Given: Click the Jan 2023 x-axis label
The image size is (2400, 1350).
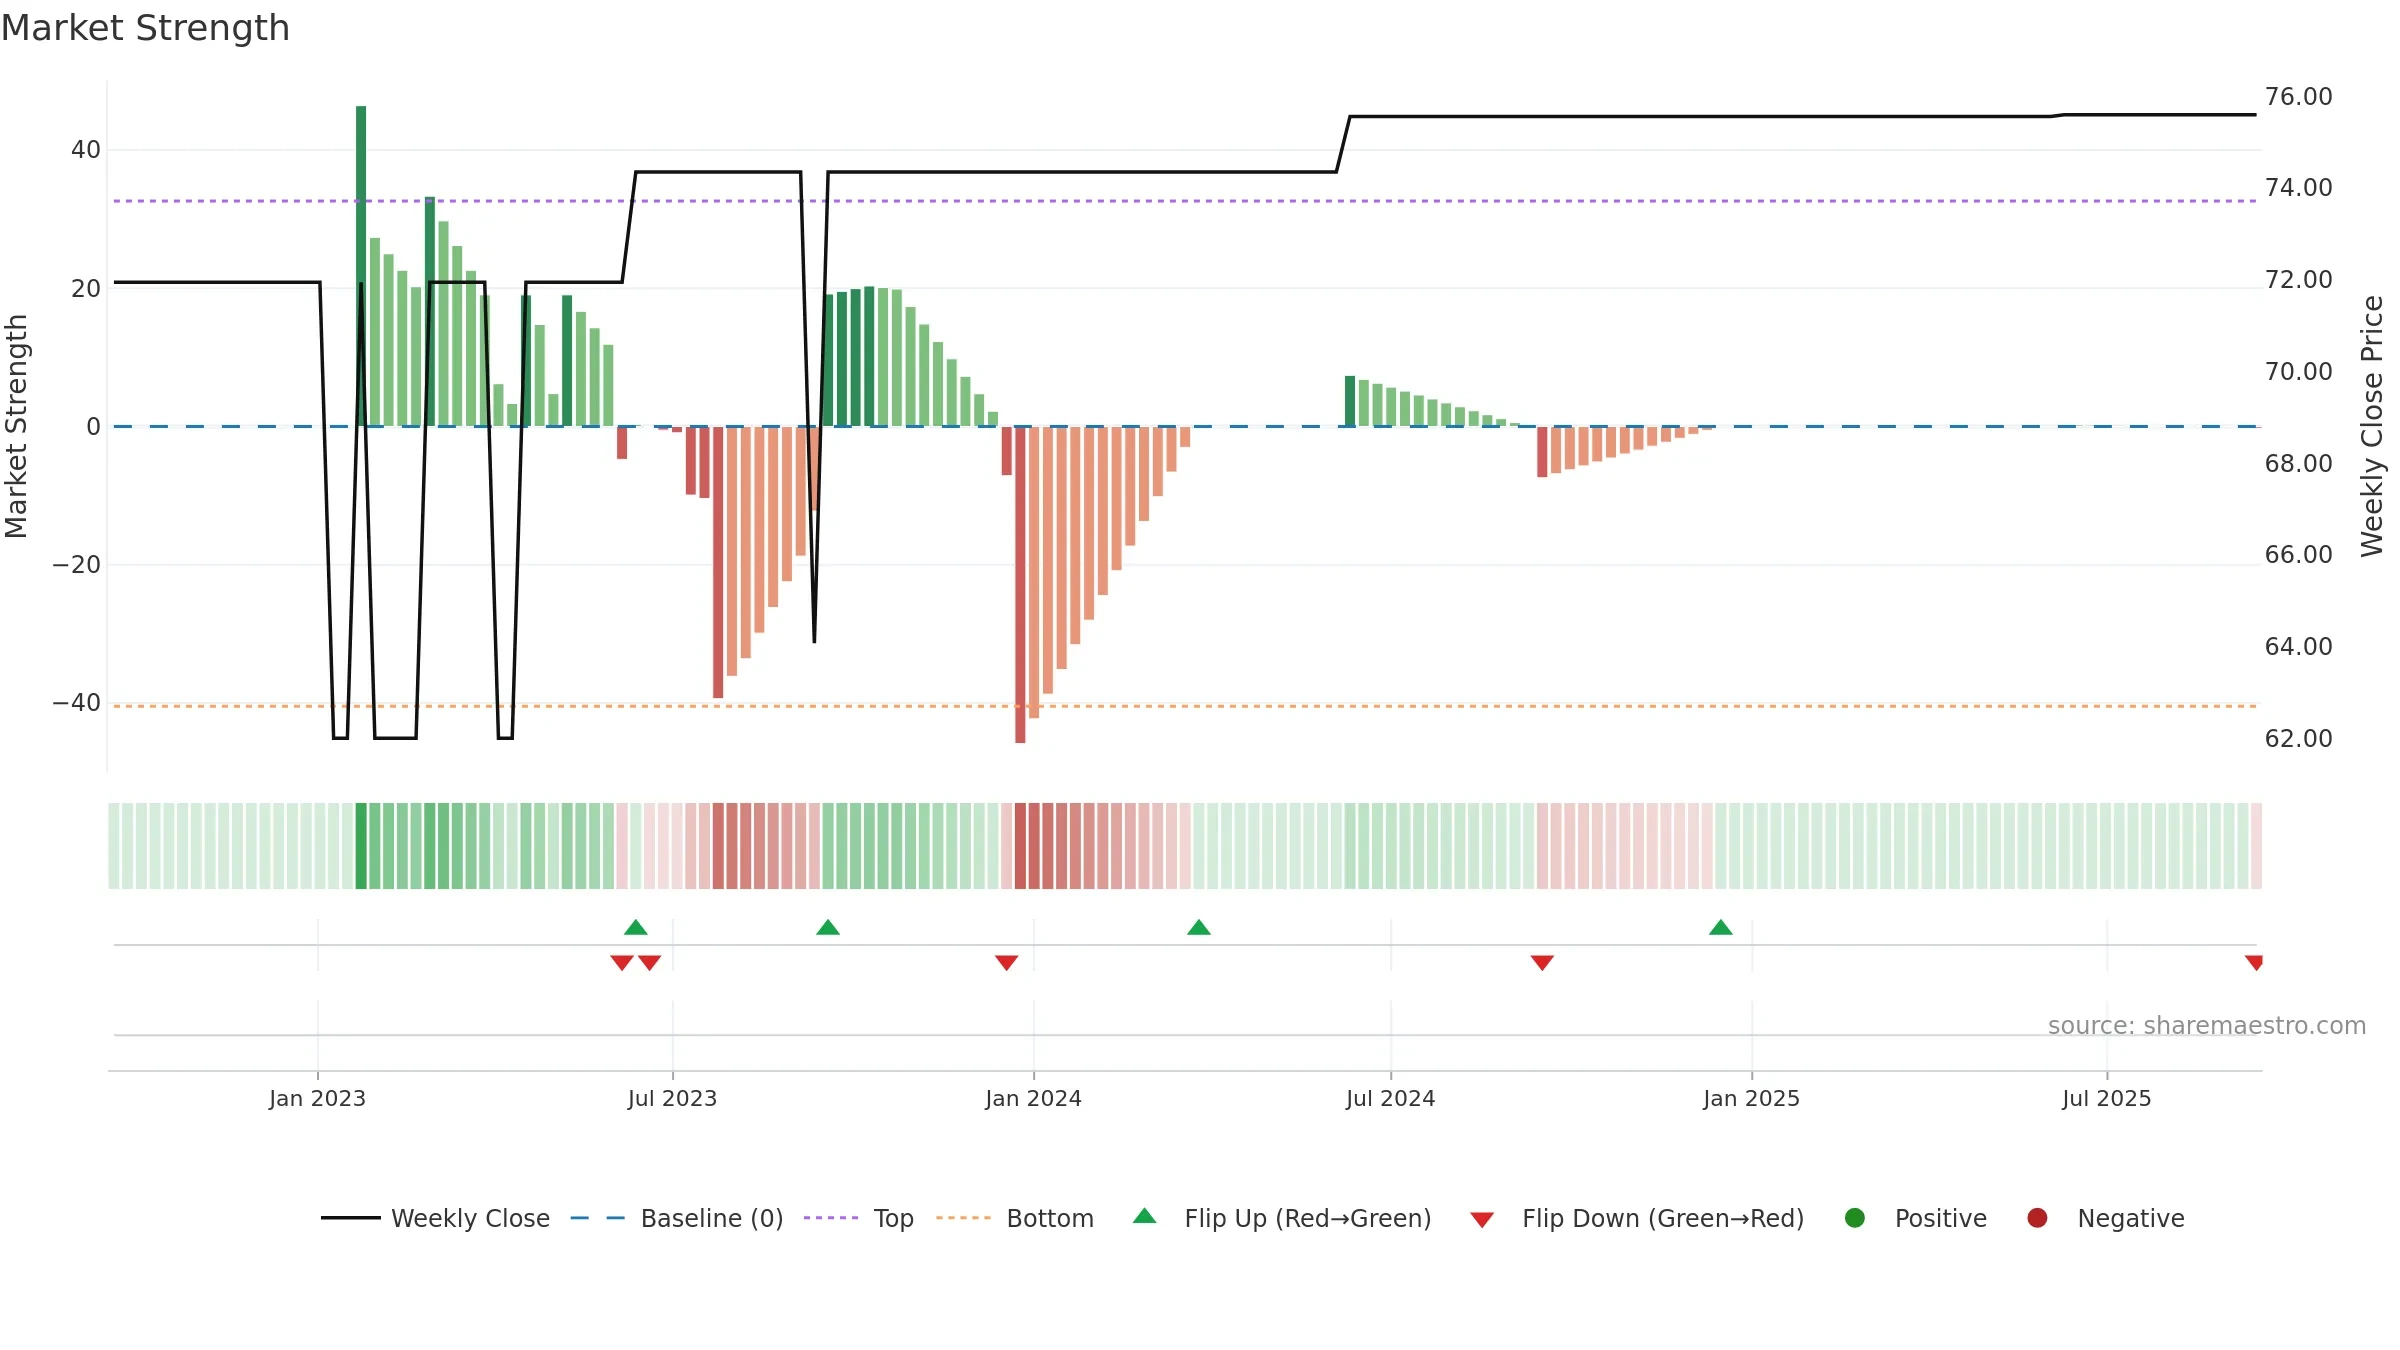Looking at the screenshot, I should pos(317,1098).
